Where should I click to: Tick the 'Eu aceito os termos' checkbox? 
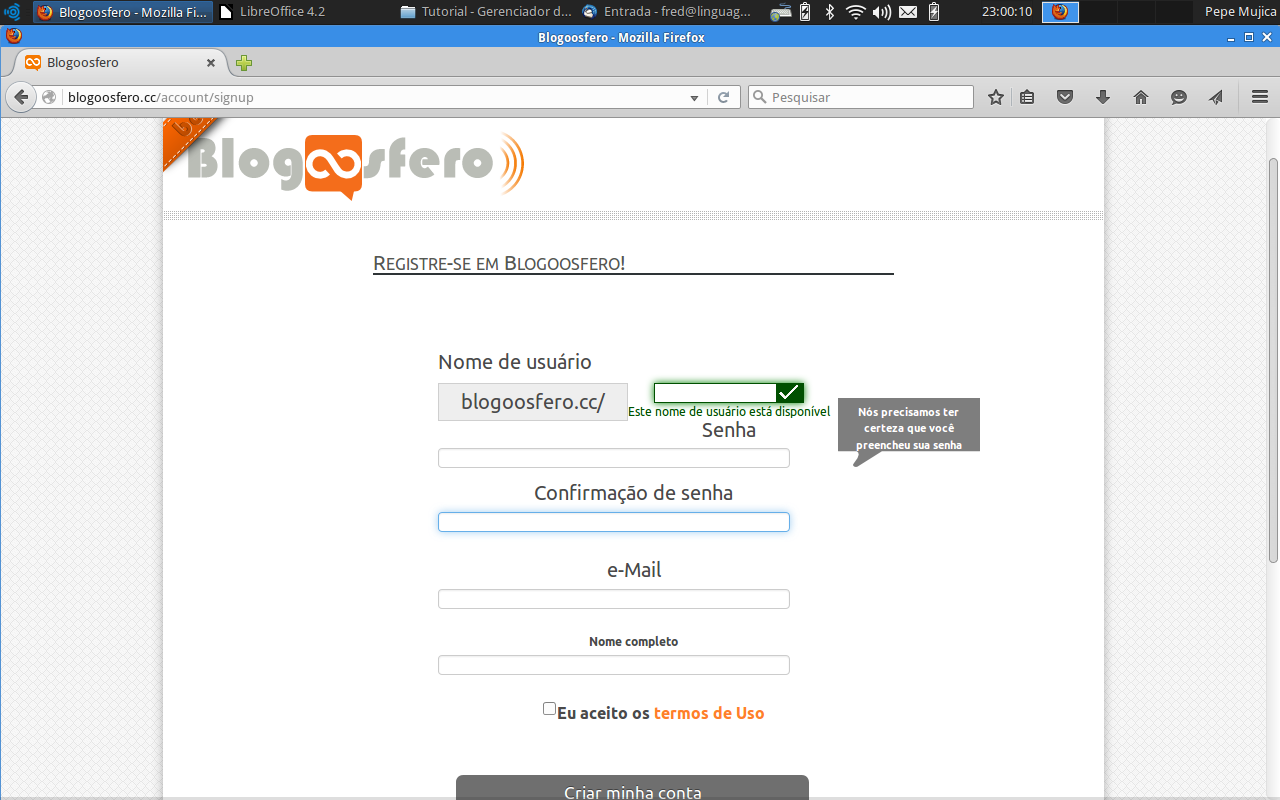[x=549, y=709]
